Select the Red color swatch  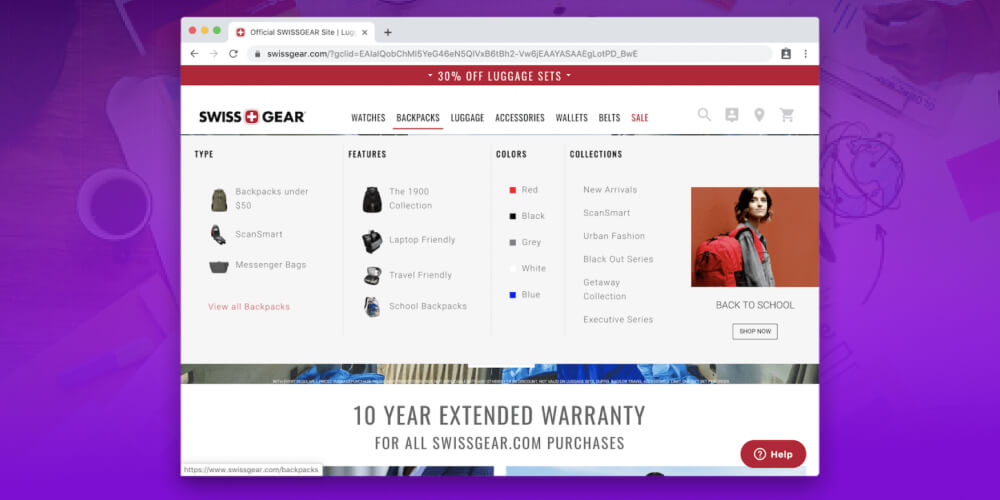coord(512,190)
